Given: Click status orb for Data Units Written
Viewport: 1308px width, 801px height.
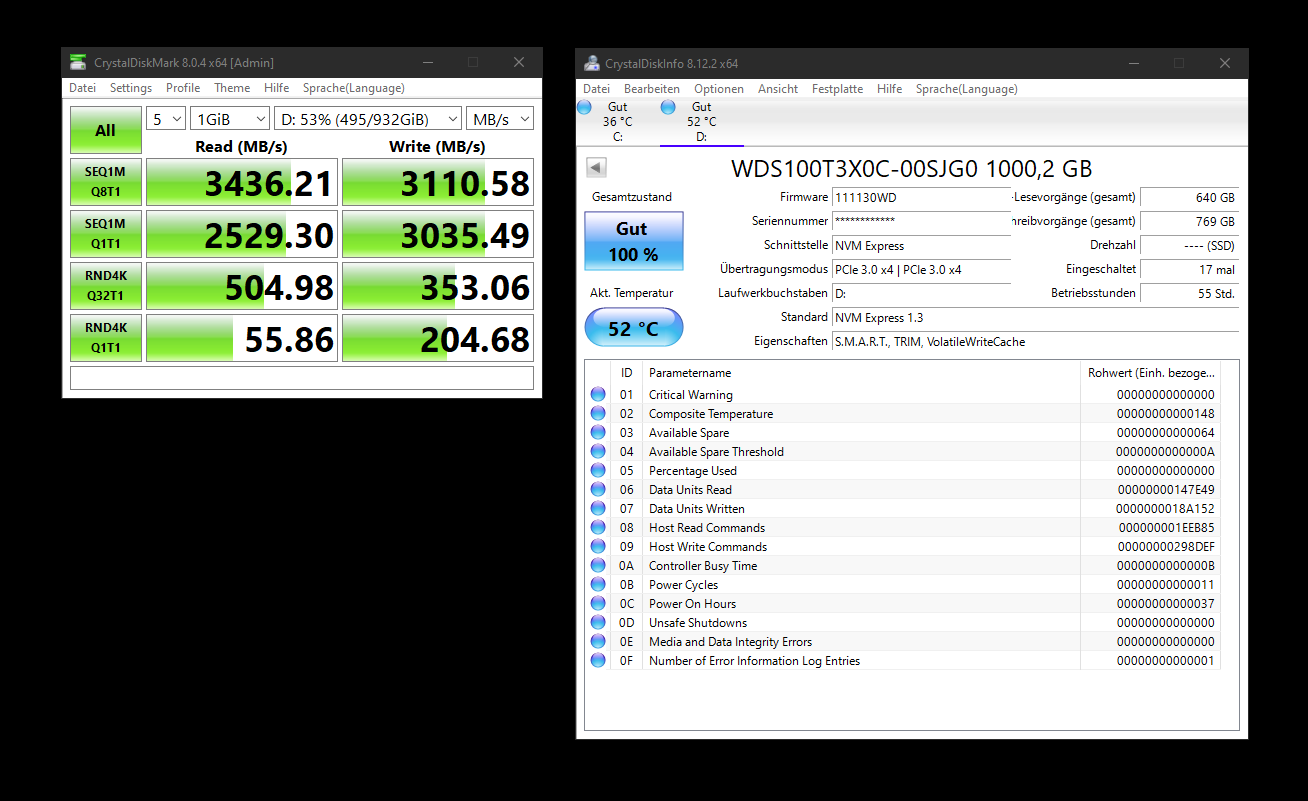Looking at the screenshot, I should pos(598,508).
